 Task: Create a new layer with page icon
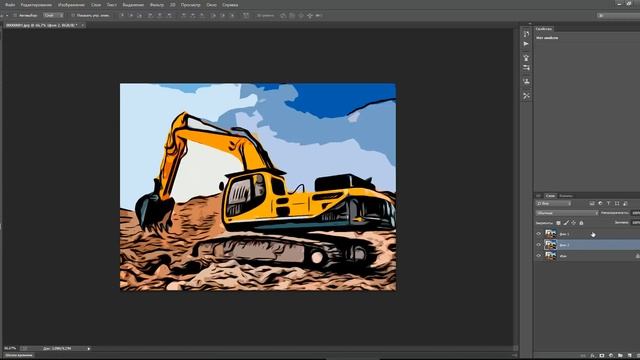[629, 356]
